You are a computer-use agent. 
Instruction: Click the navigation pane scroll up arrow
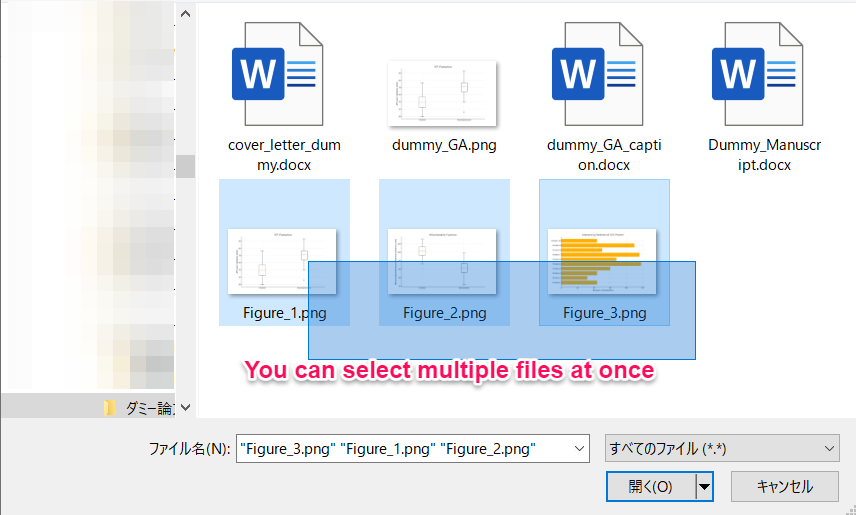pyautogui.click(x=186, y=14)
